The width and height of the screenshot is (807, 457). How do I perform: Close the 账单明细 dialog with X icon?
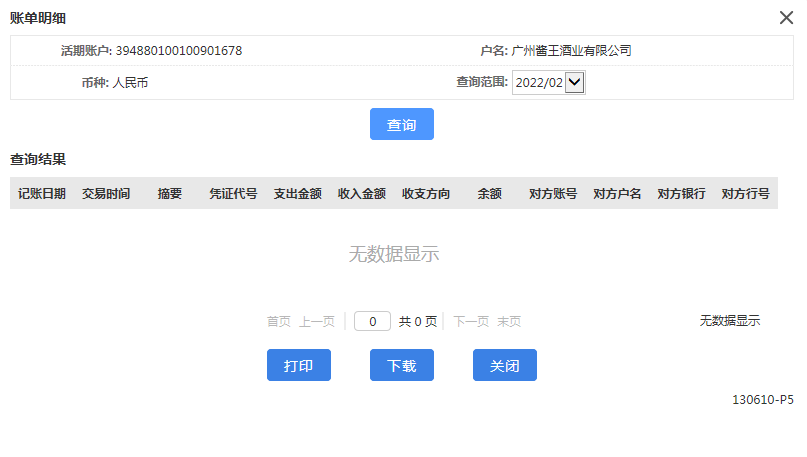786,17
